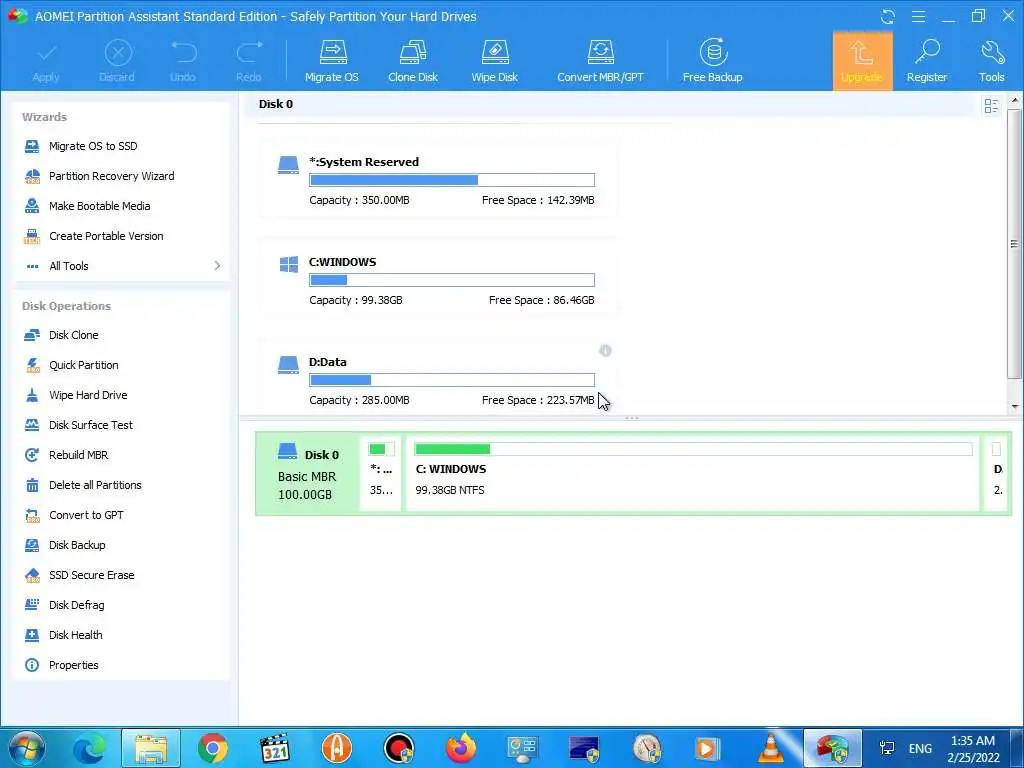Click the D:Data usage bar
The height and width of the screenshot is (768, 1024).
coord(452,380)
